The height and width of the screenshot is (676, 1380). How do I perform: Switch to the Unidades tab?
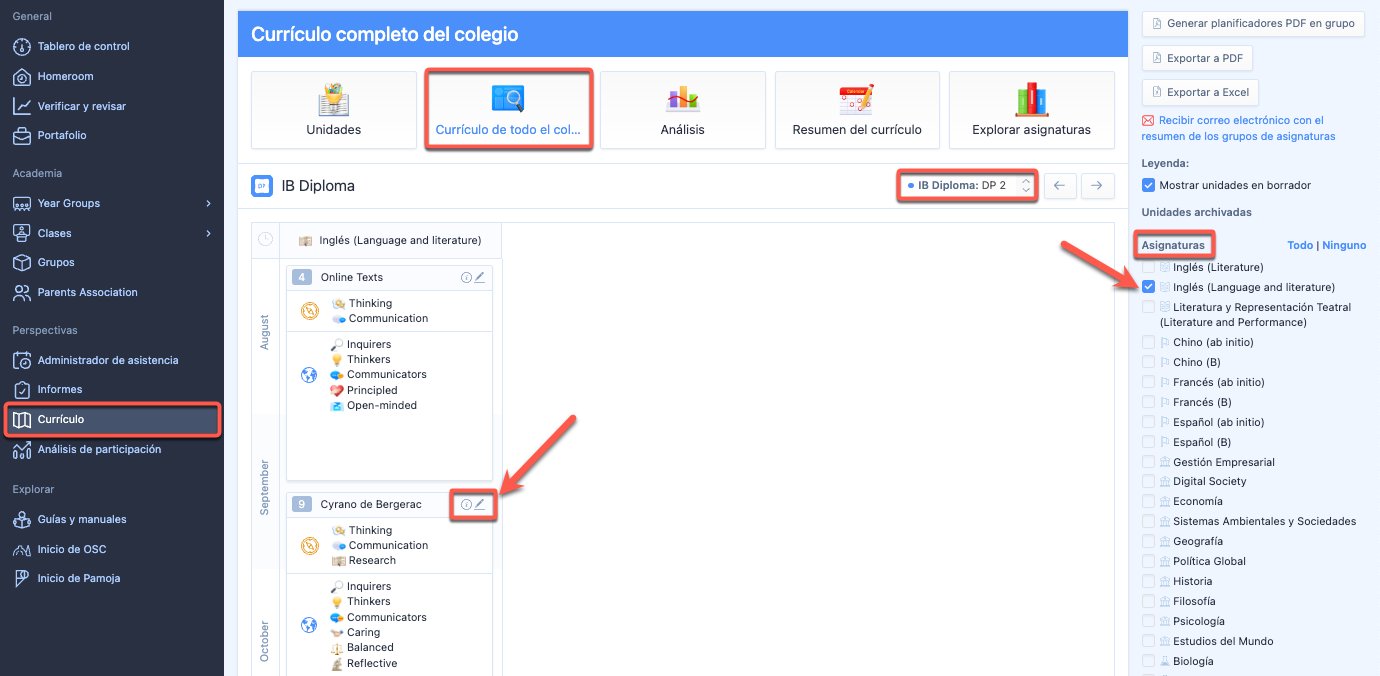click(x=333, y=110)
